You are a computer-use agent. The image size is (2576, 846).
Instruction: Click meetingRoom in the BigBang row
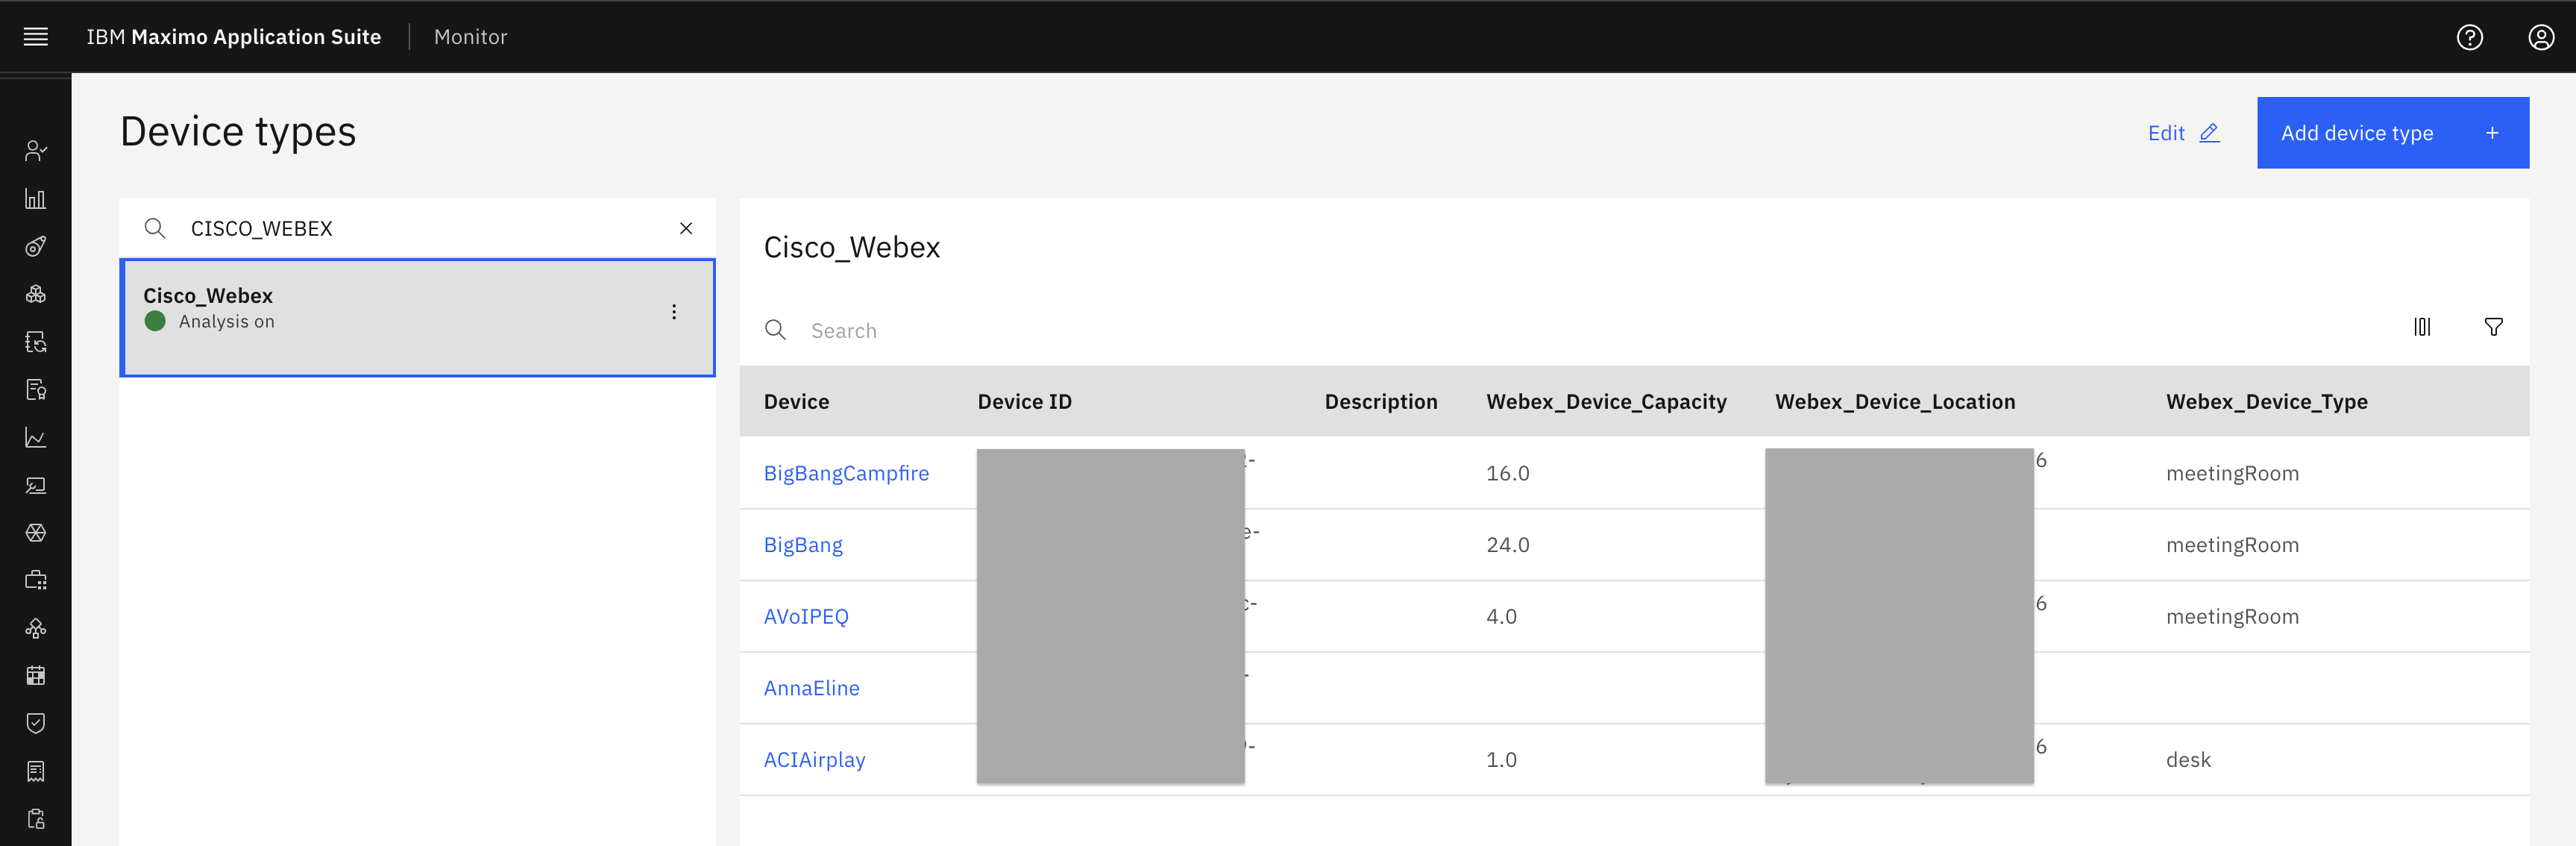coord(2232,545)
